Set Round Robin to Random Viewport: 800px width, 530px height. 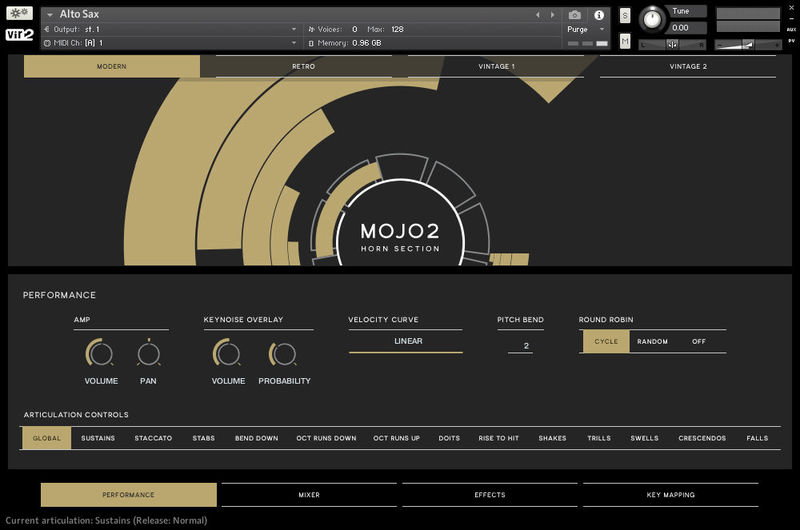click(x=652, y=342)
